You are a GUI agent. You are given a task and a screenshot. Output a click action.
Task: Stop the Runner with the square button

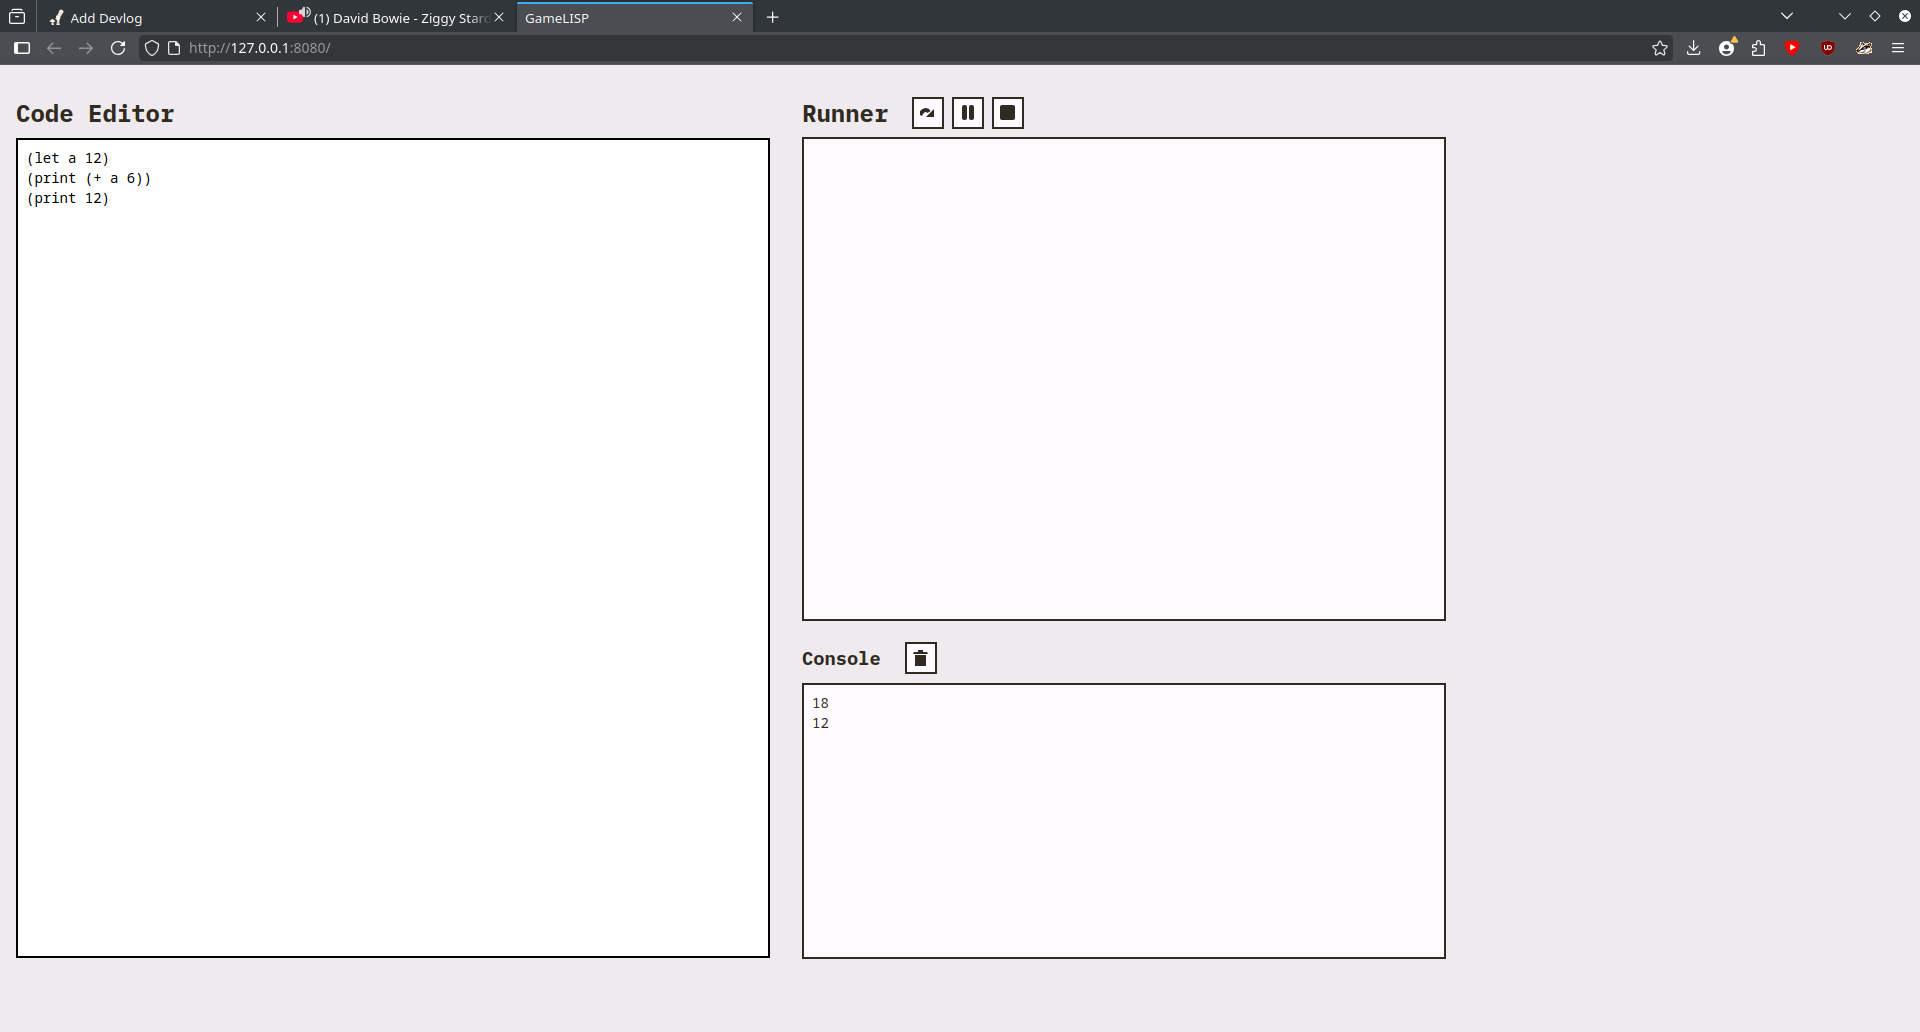(x=1007, y=113)
